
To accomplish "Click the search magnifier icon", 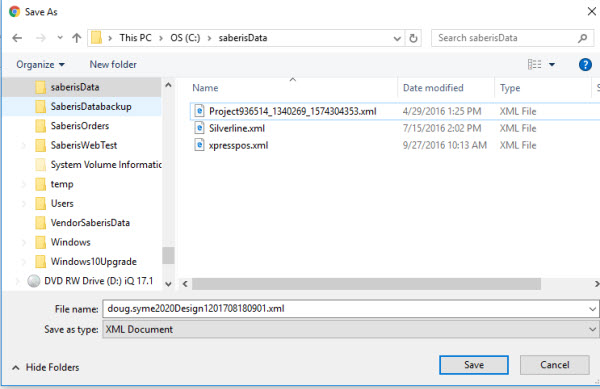I will tap(583, 38).
